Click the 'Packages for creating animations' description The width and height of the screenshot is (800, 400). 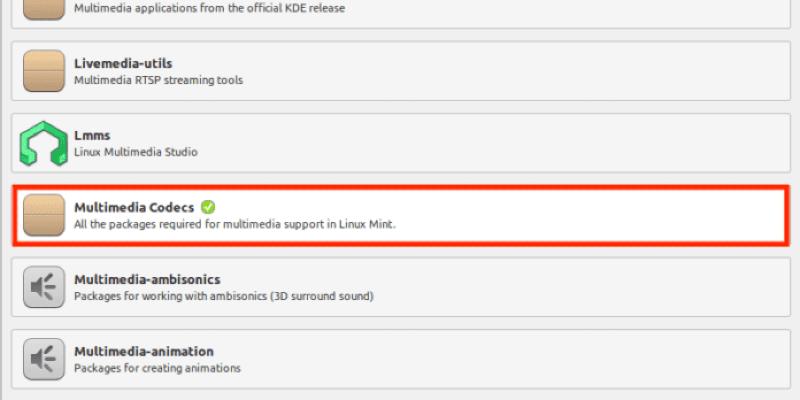pyautogui.click(x=157, y=368)
